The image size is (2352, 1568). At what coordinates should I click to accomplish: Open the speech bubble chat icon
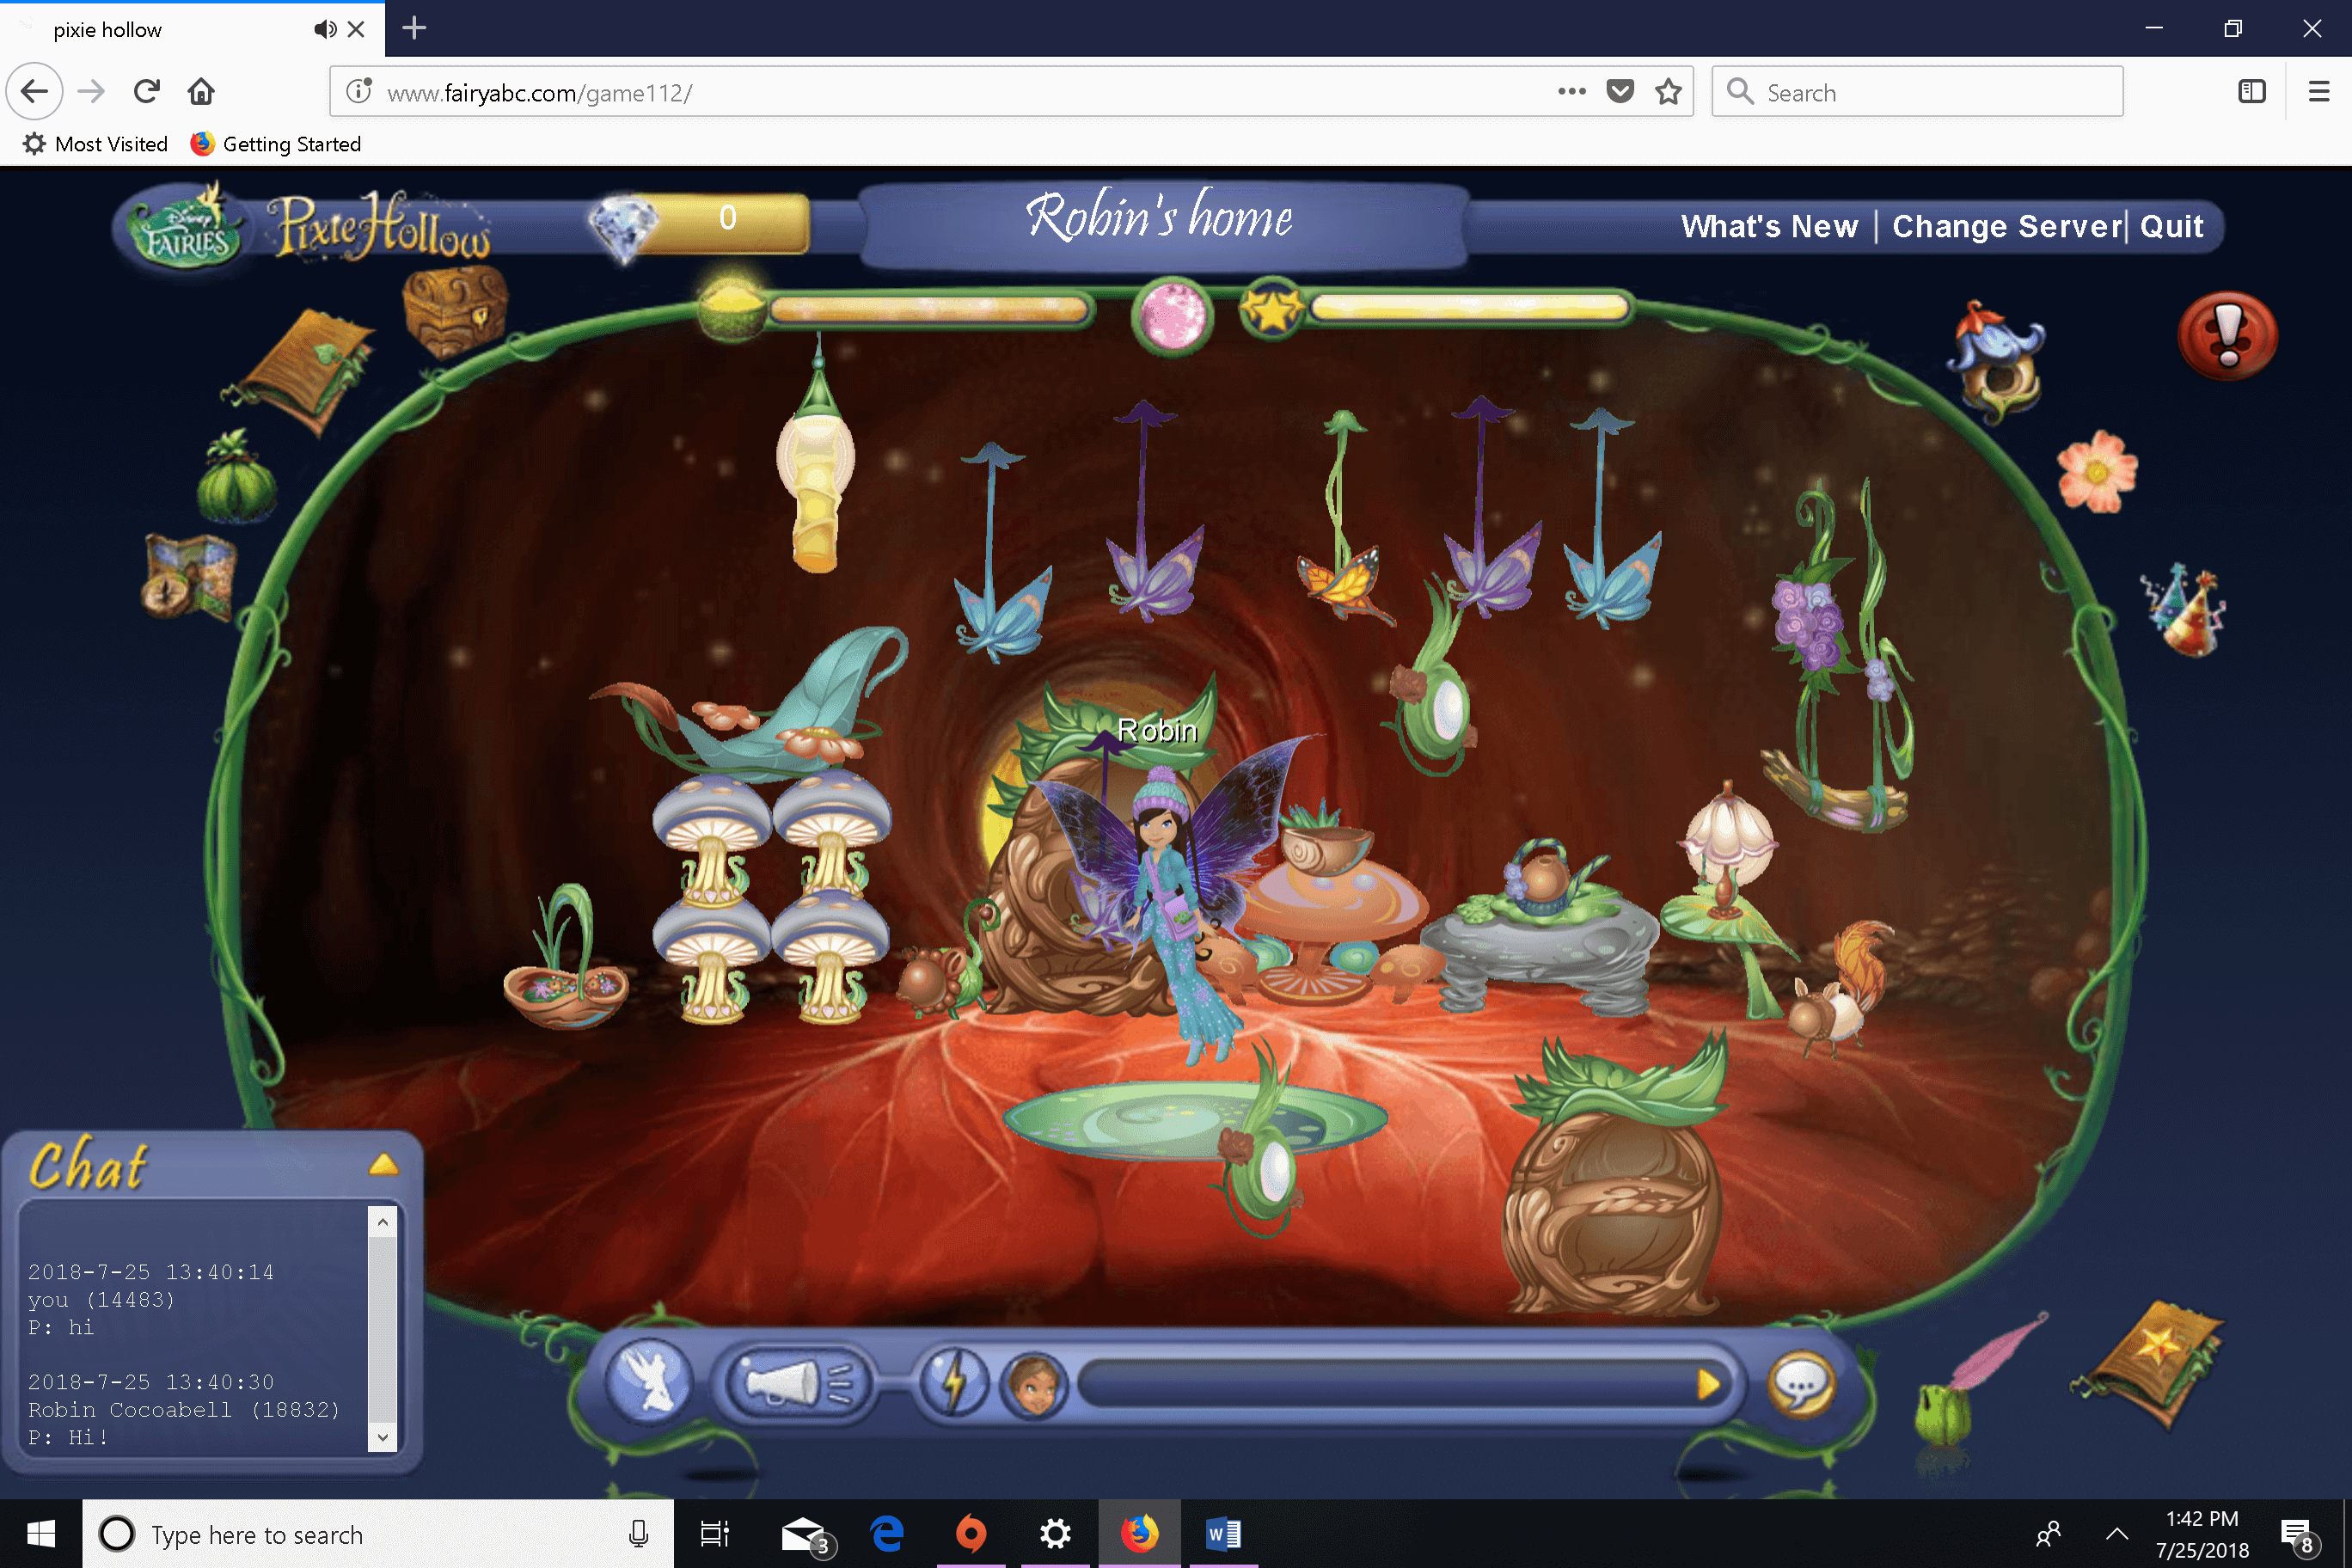1801,1385
